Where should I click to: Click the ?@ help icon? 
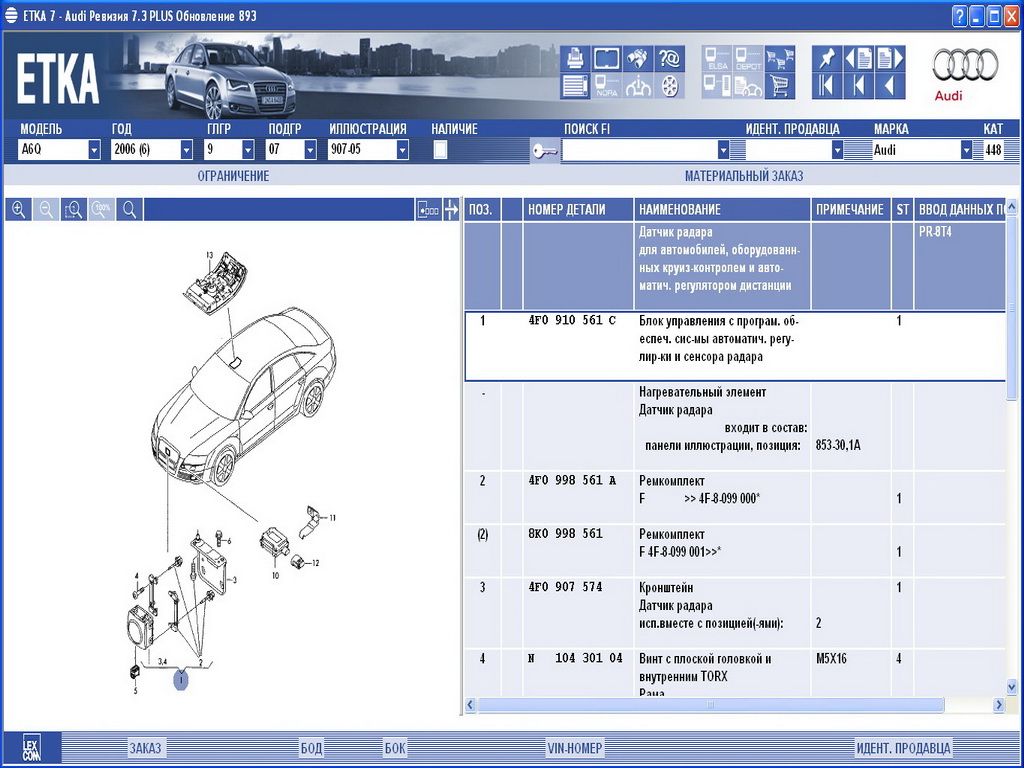tap(669, 59)
